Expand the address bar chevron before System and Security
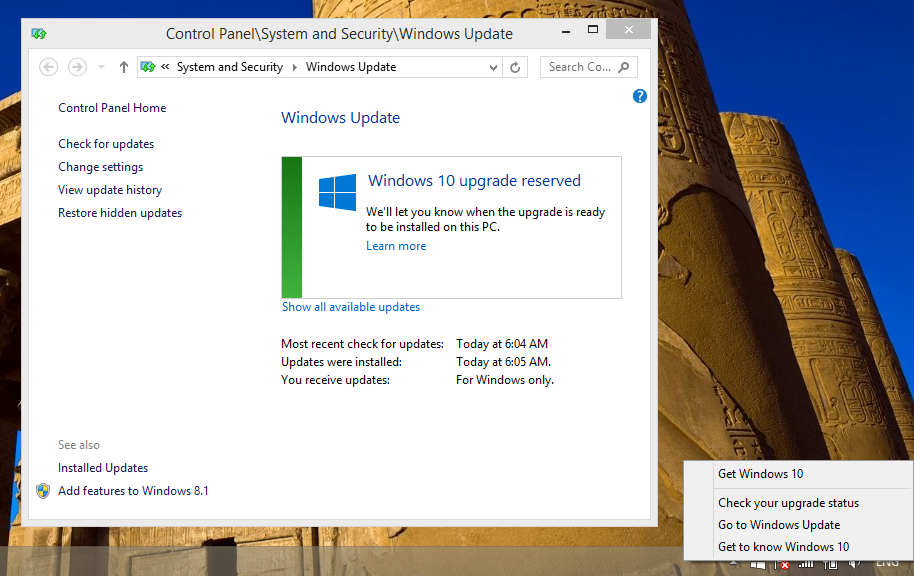The height and width of the screenshot is (576, 914). pyautogui.click(x=166, y=66)
